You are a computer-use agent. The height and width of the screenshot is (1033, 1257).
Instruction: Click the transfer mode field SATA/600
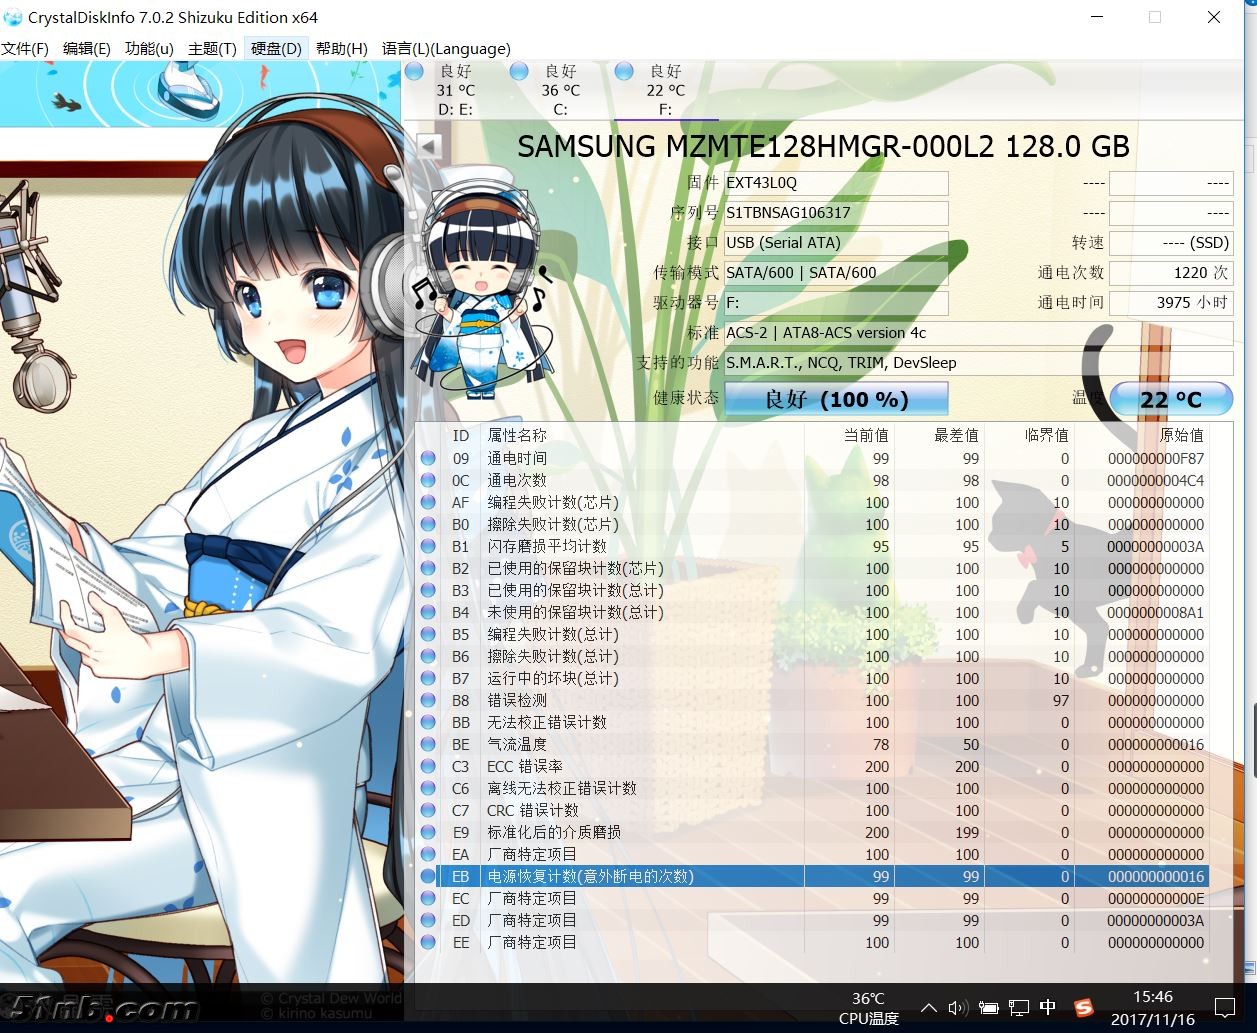pos(836,273)
